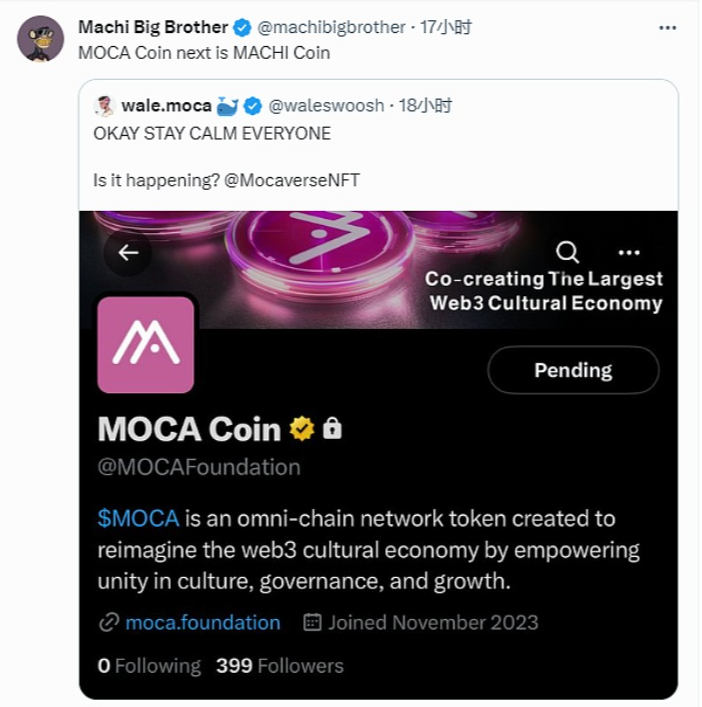This screenshot has width=702, height=707.
Task: Click the gold verified badge beside MOCA Coin
Action: 301,429
